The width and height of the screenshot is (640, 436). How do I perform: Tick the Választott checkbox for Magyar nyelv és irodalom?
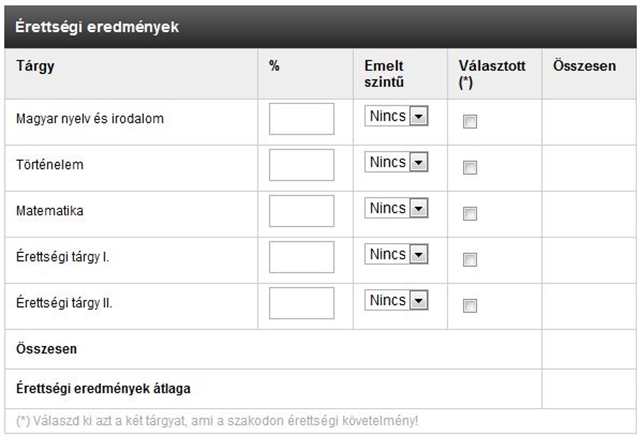point(470,121)
